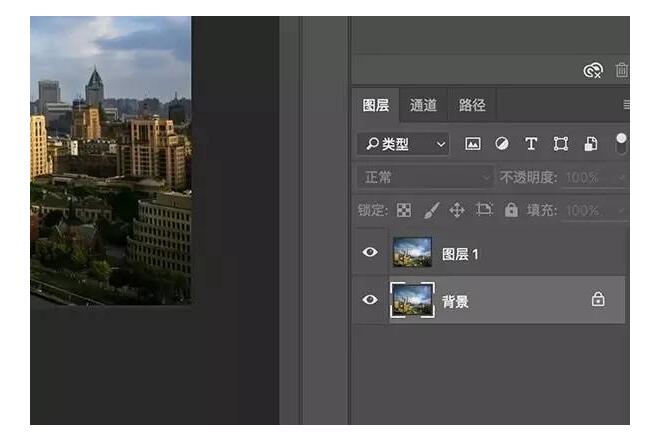Screen dimensions: 664x445
Task: Click the trash delete icon
Action: (x=622, y=70)
